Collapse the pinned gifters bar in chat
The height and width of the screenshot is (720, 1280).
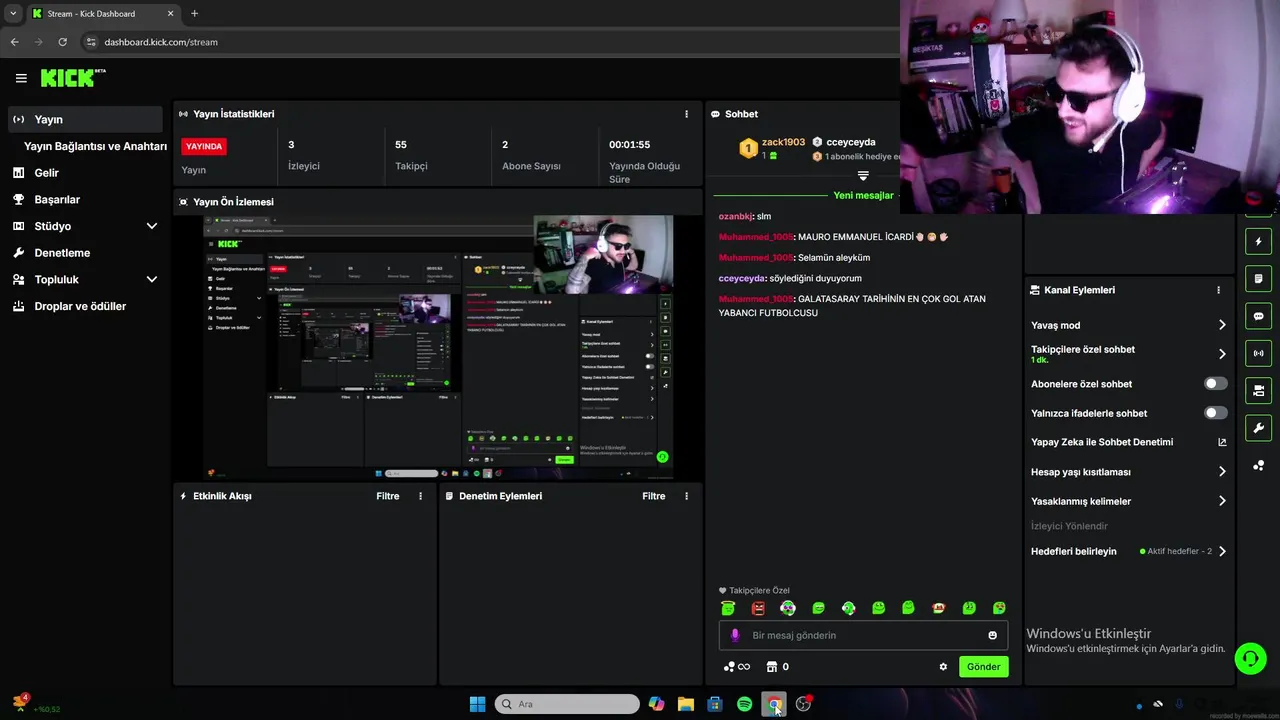[863, 176]
